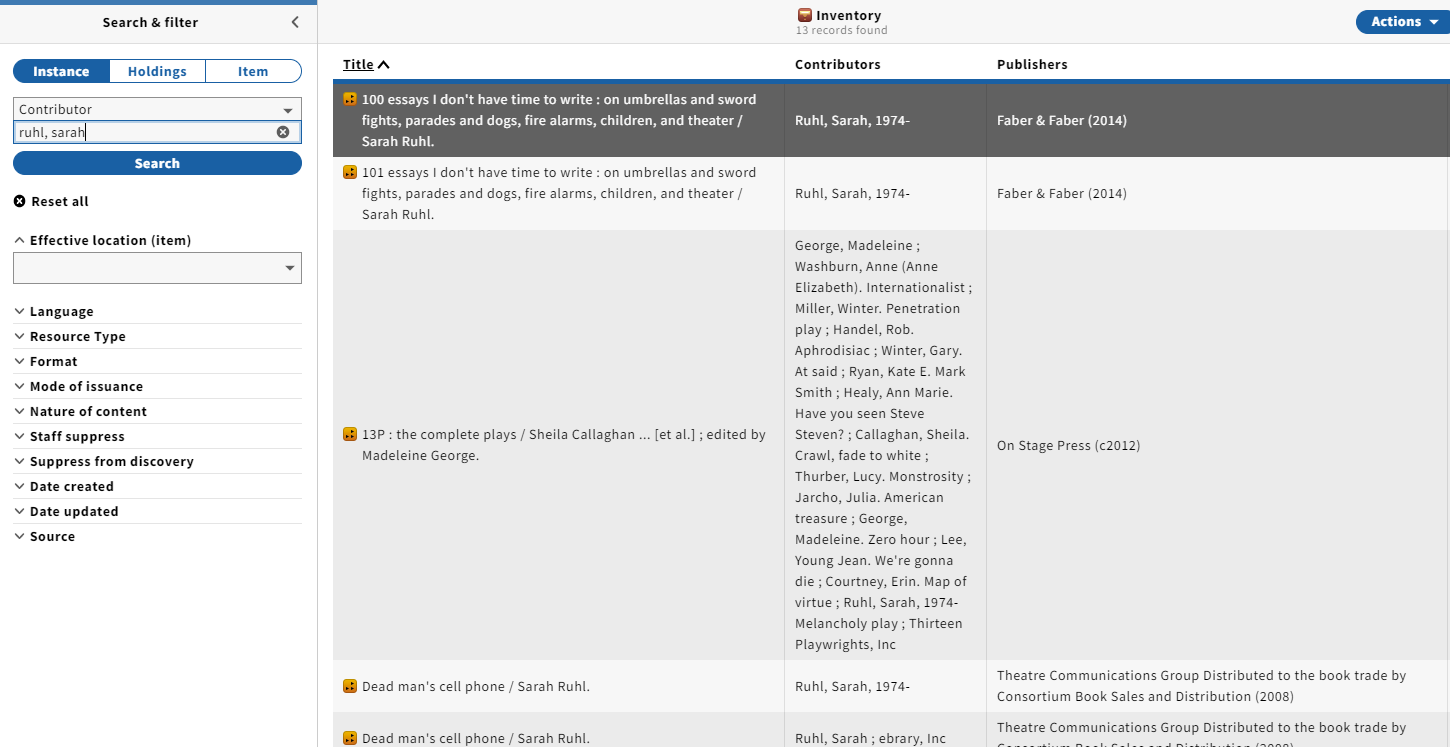This screenshot has width=1450, height=747.
Task: Expand the Suppress from discovery filter
Action: [104, 461]
